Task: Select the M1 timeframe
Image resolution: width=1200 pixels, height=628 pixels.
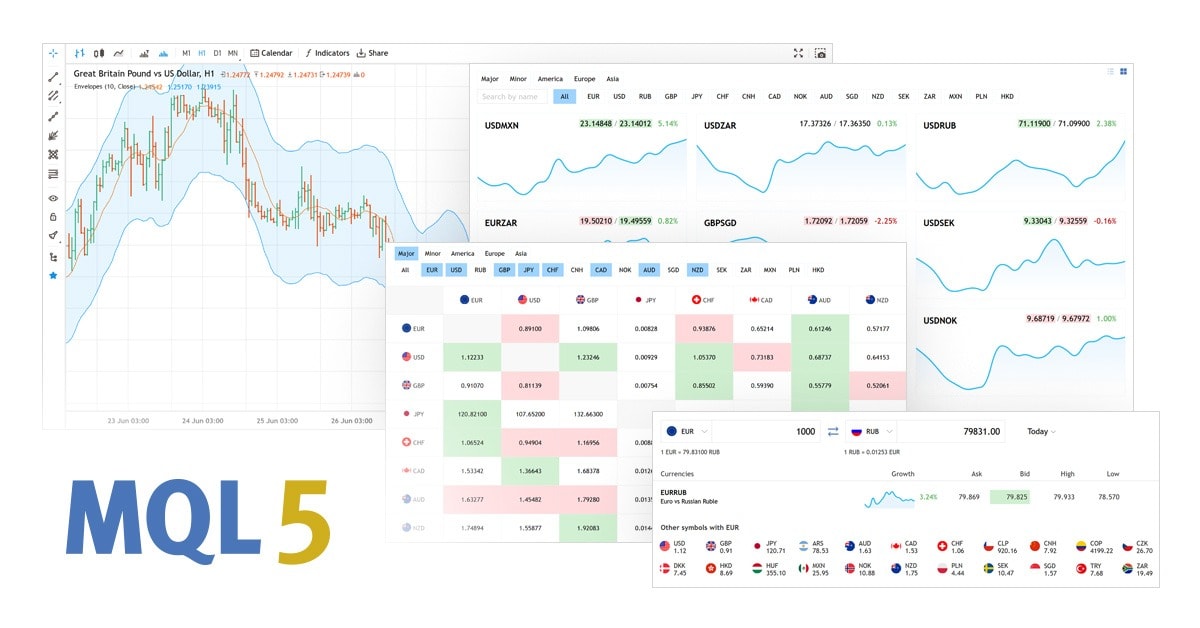Action: click(x=185, y=53)
